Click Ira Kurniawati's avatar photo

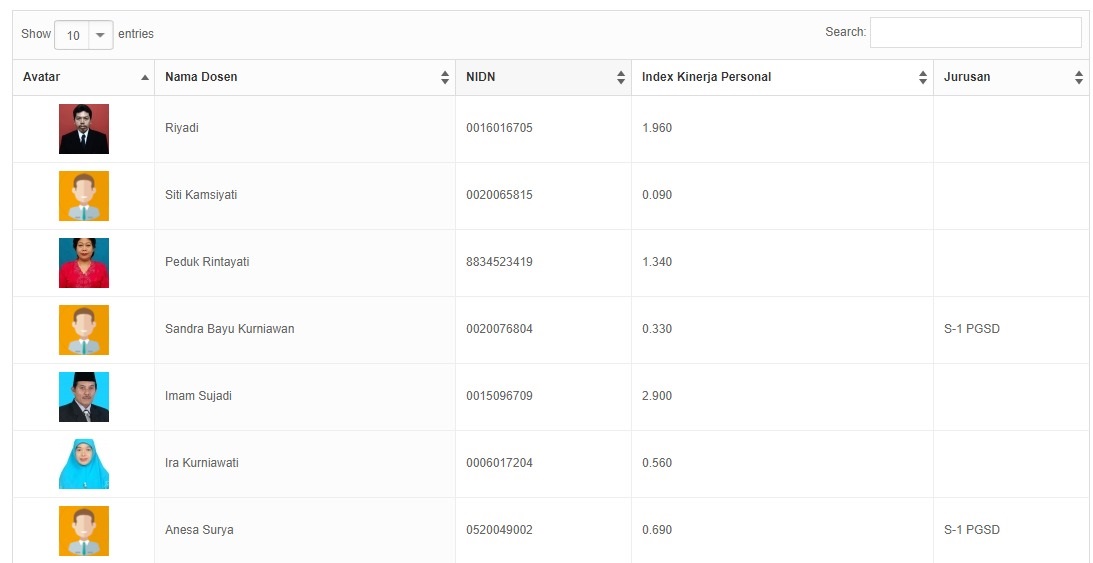(84, 464)
